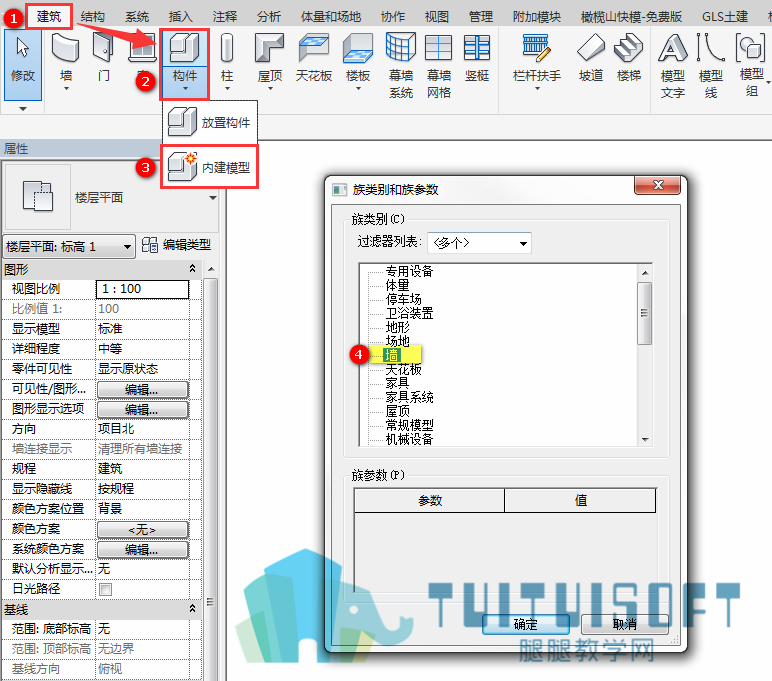Expand the 楼板 tool dropdown arrow
The image size is (772, 681).
pyautogui.click(x=358, y=89)
